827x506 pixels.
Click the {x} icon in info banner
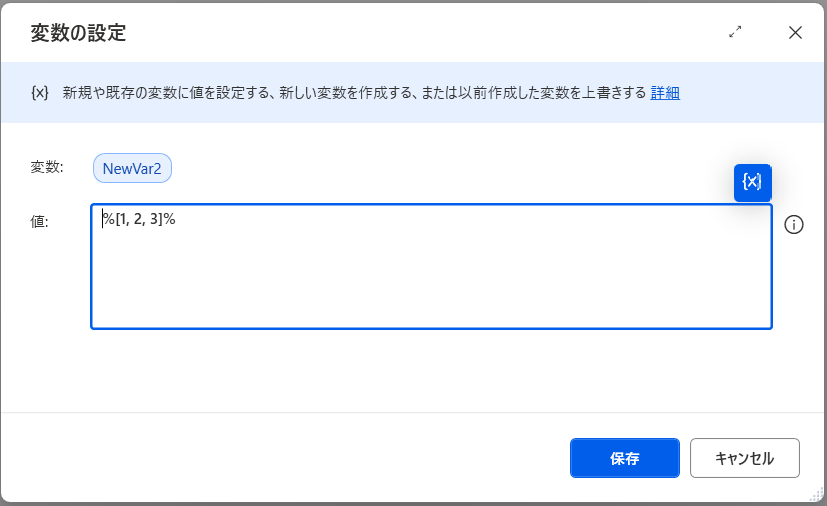tap(40, 92)
